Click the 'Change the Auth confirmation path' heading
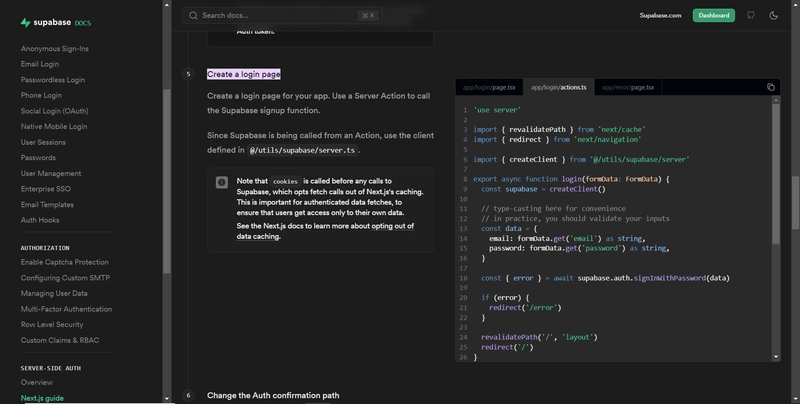 (x=273, y=395)
